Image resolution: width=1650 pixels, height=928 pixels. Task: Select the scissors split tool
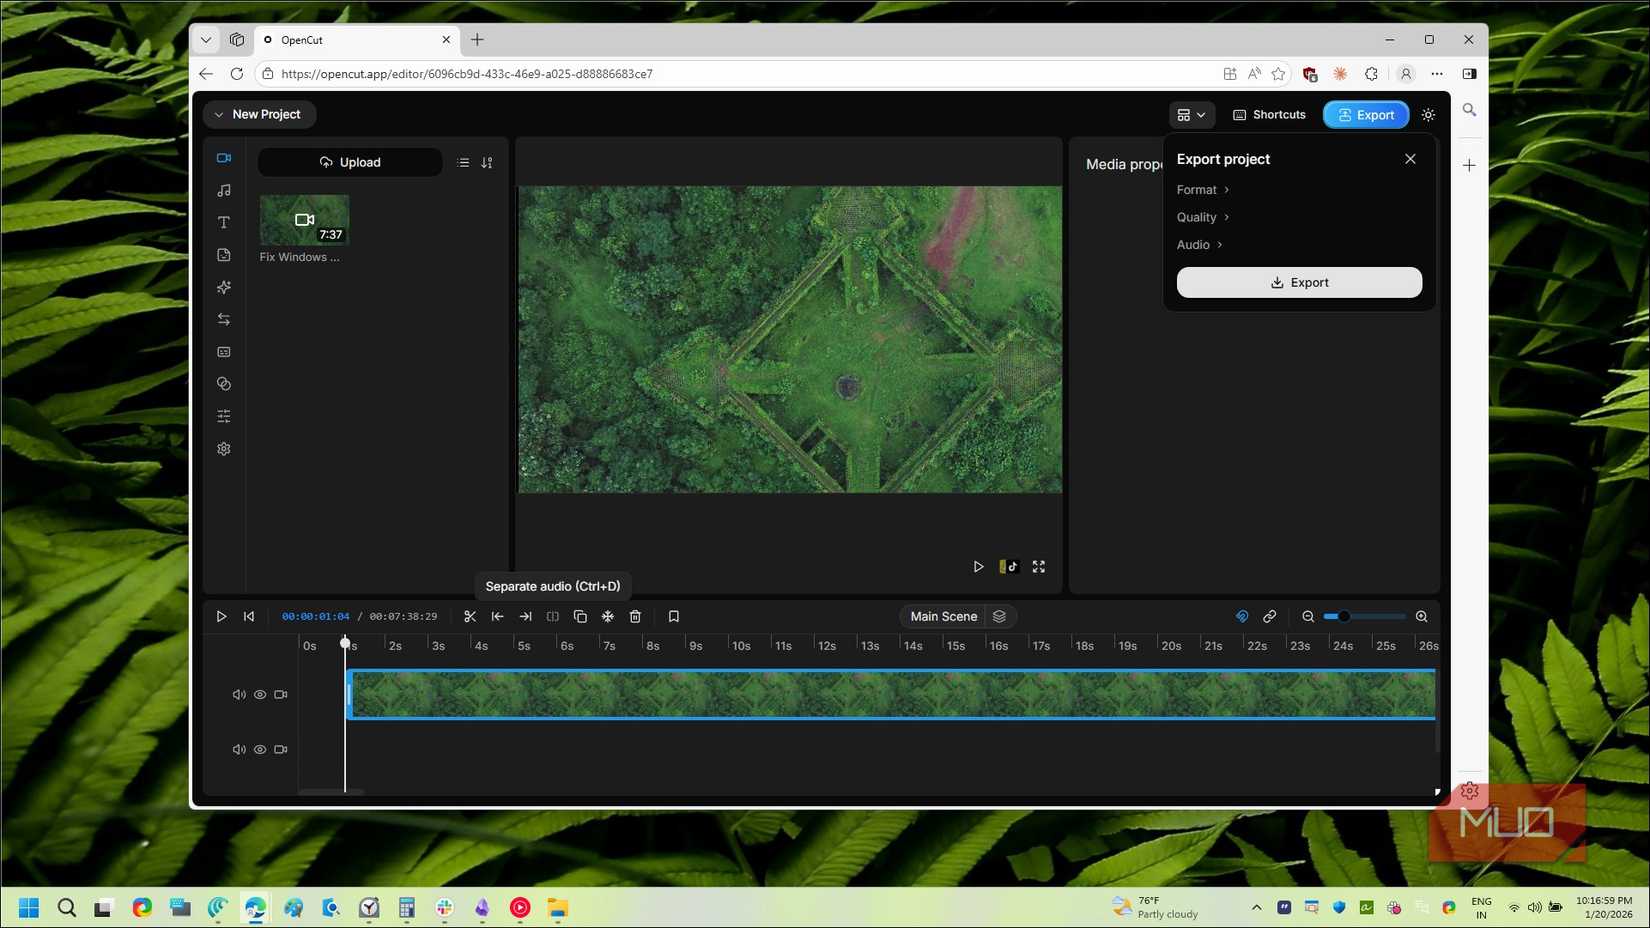470,617
